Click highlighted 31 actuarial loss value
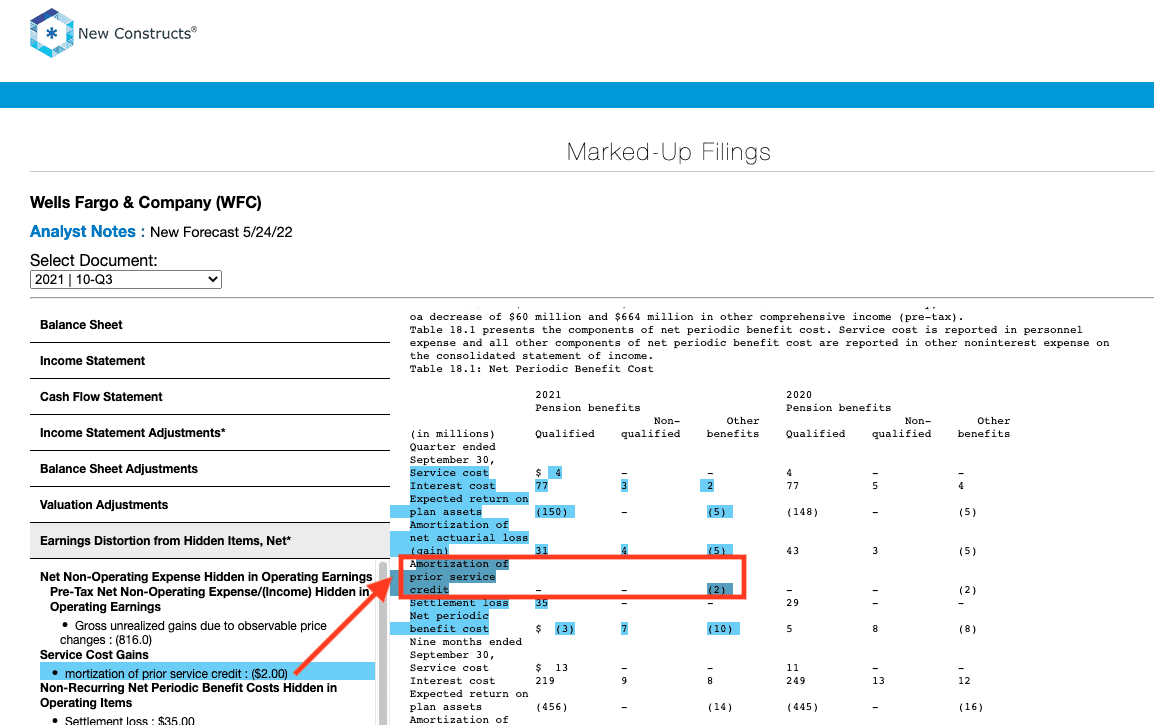This screenshot has width=1154, height=725. point(542,551)
